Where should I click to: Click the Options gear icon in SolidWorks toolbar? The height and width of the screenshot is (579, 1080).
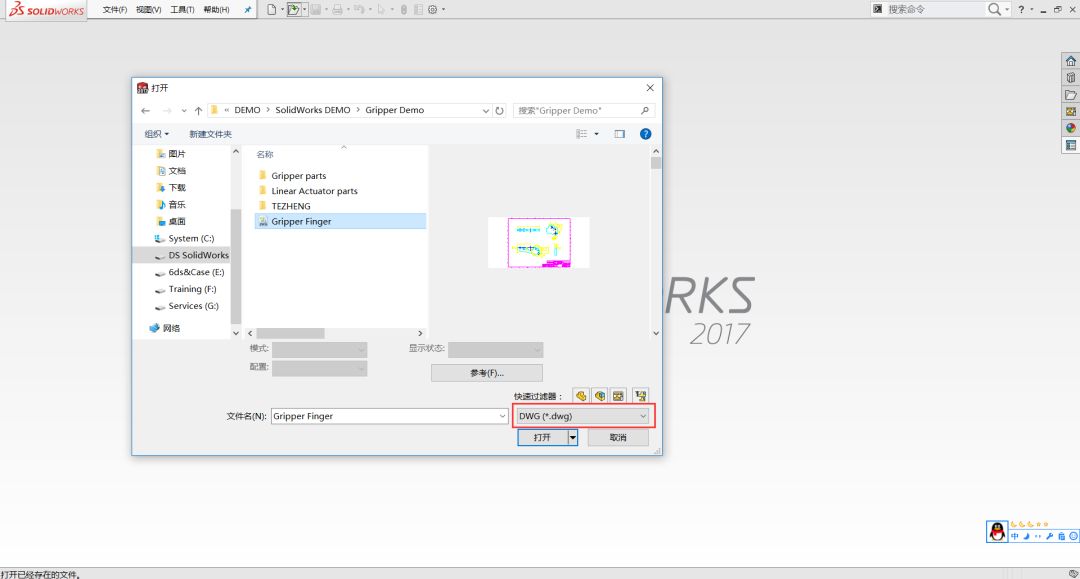click(x=433, y=10)
